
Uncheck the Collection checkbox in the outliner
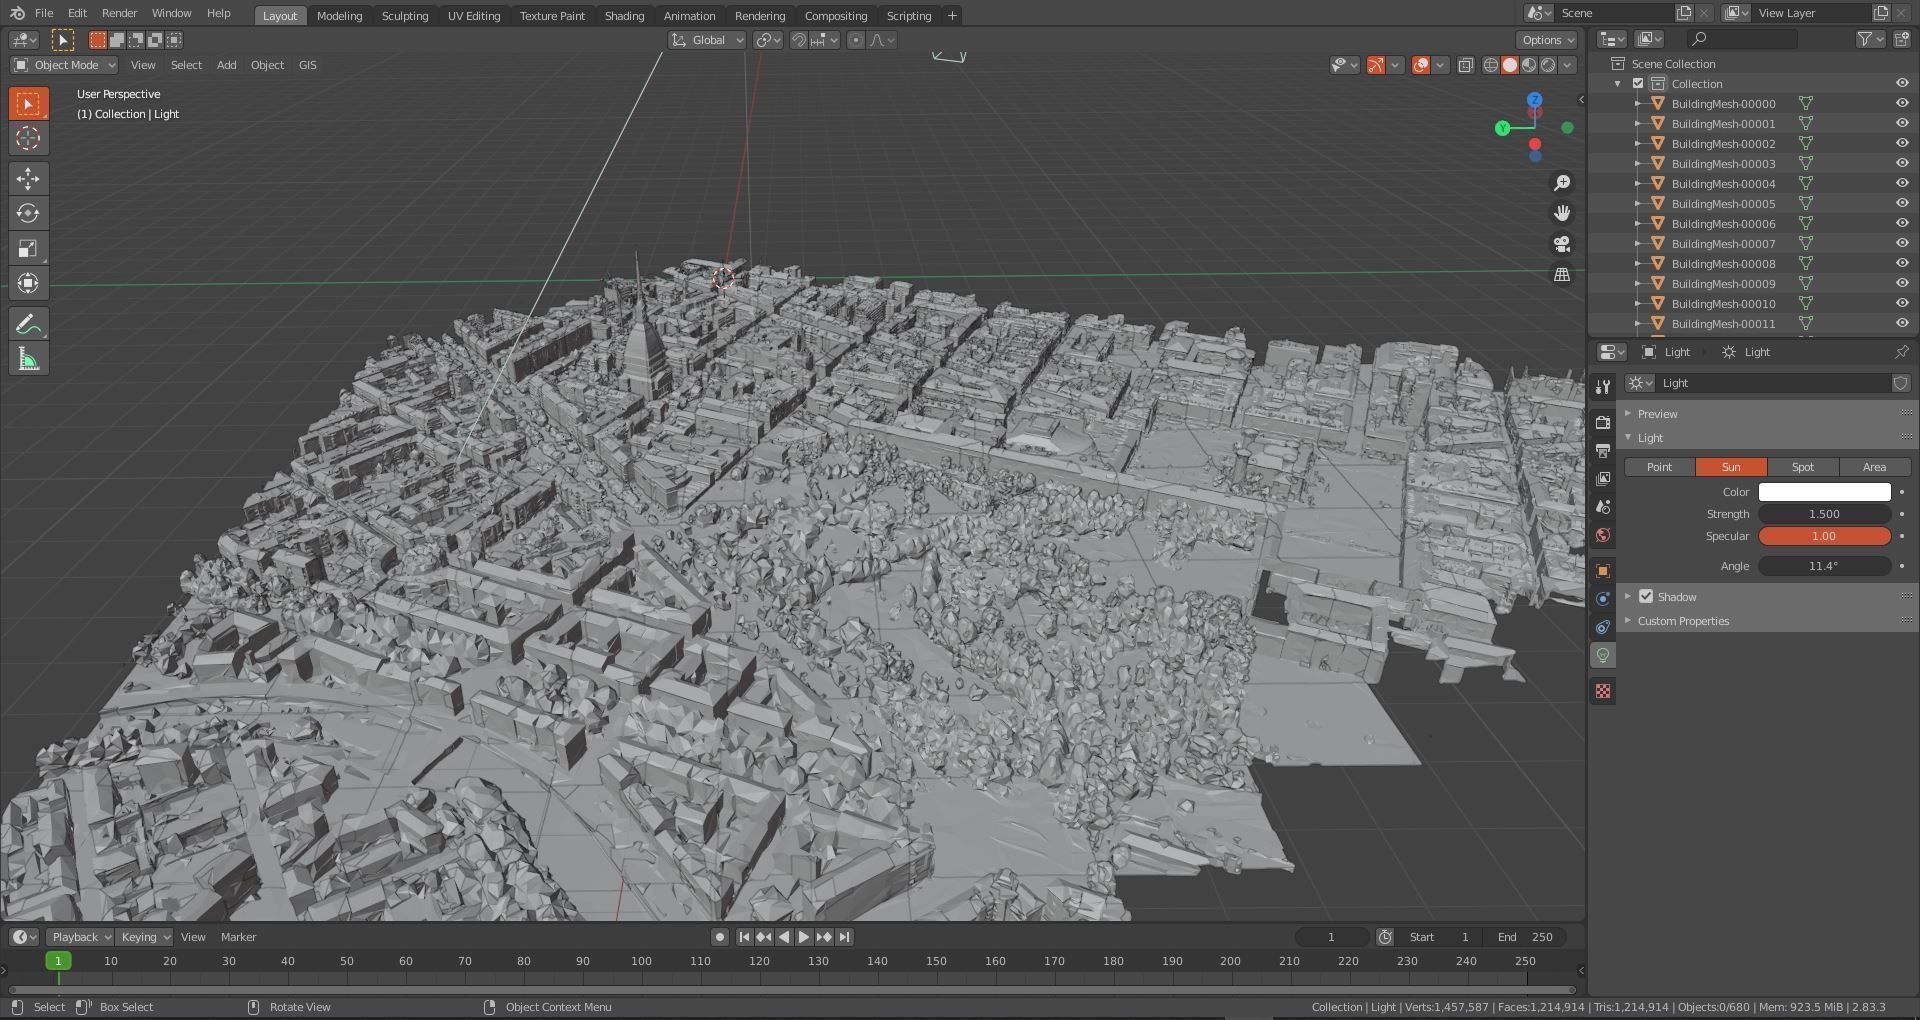tap(1638, 84)
